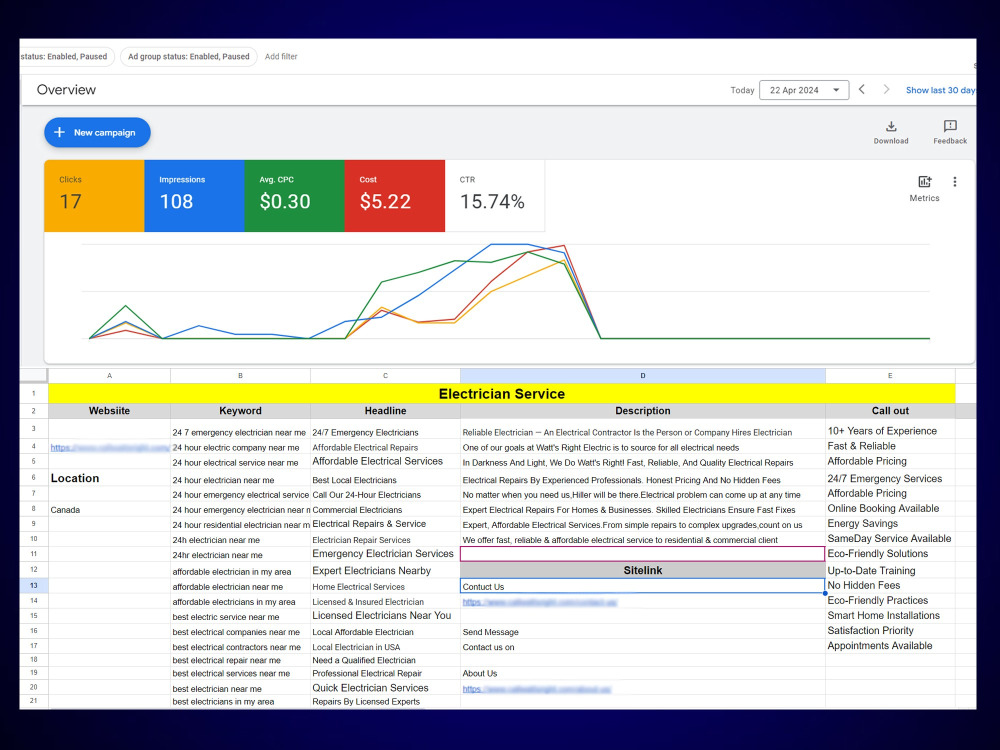
Task: Click the Add filter option
Action: (281, 57)
